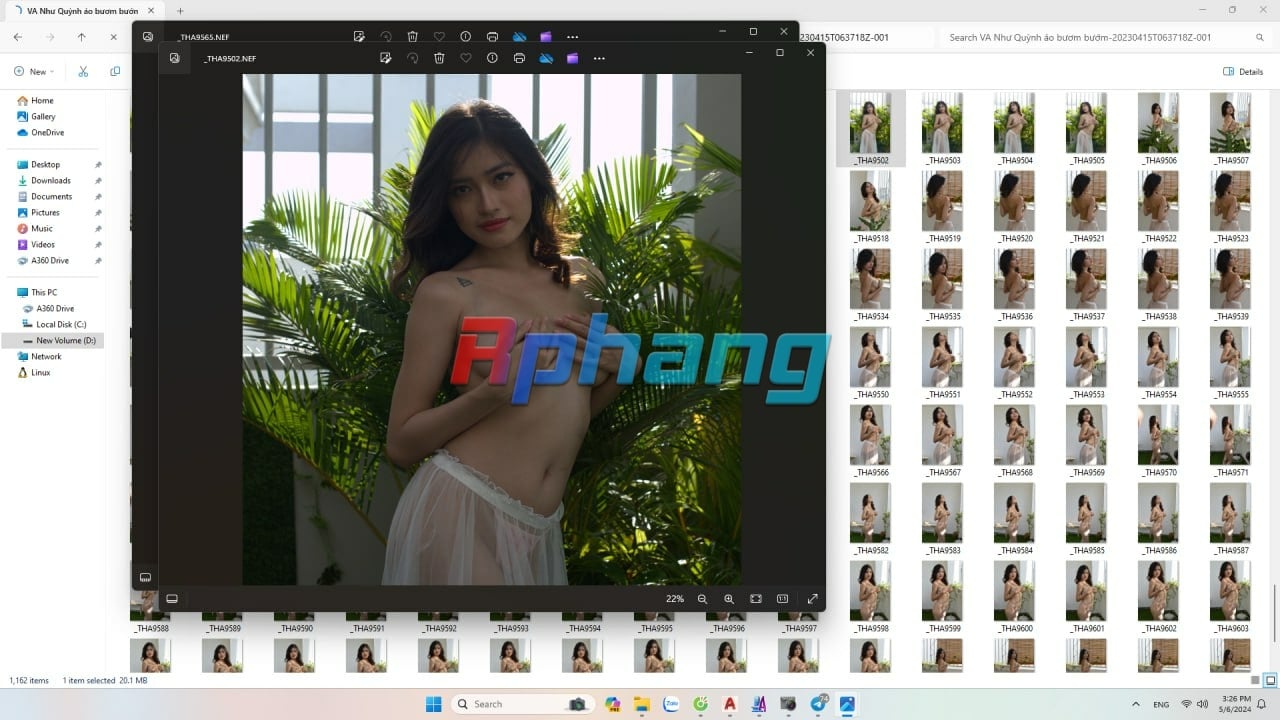Toggle the filmstrip in the _THA9502.NEF viewer
This screenshot has width=1280, height=720.
pyautogui.click(x=172, y=599)
